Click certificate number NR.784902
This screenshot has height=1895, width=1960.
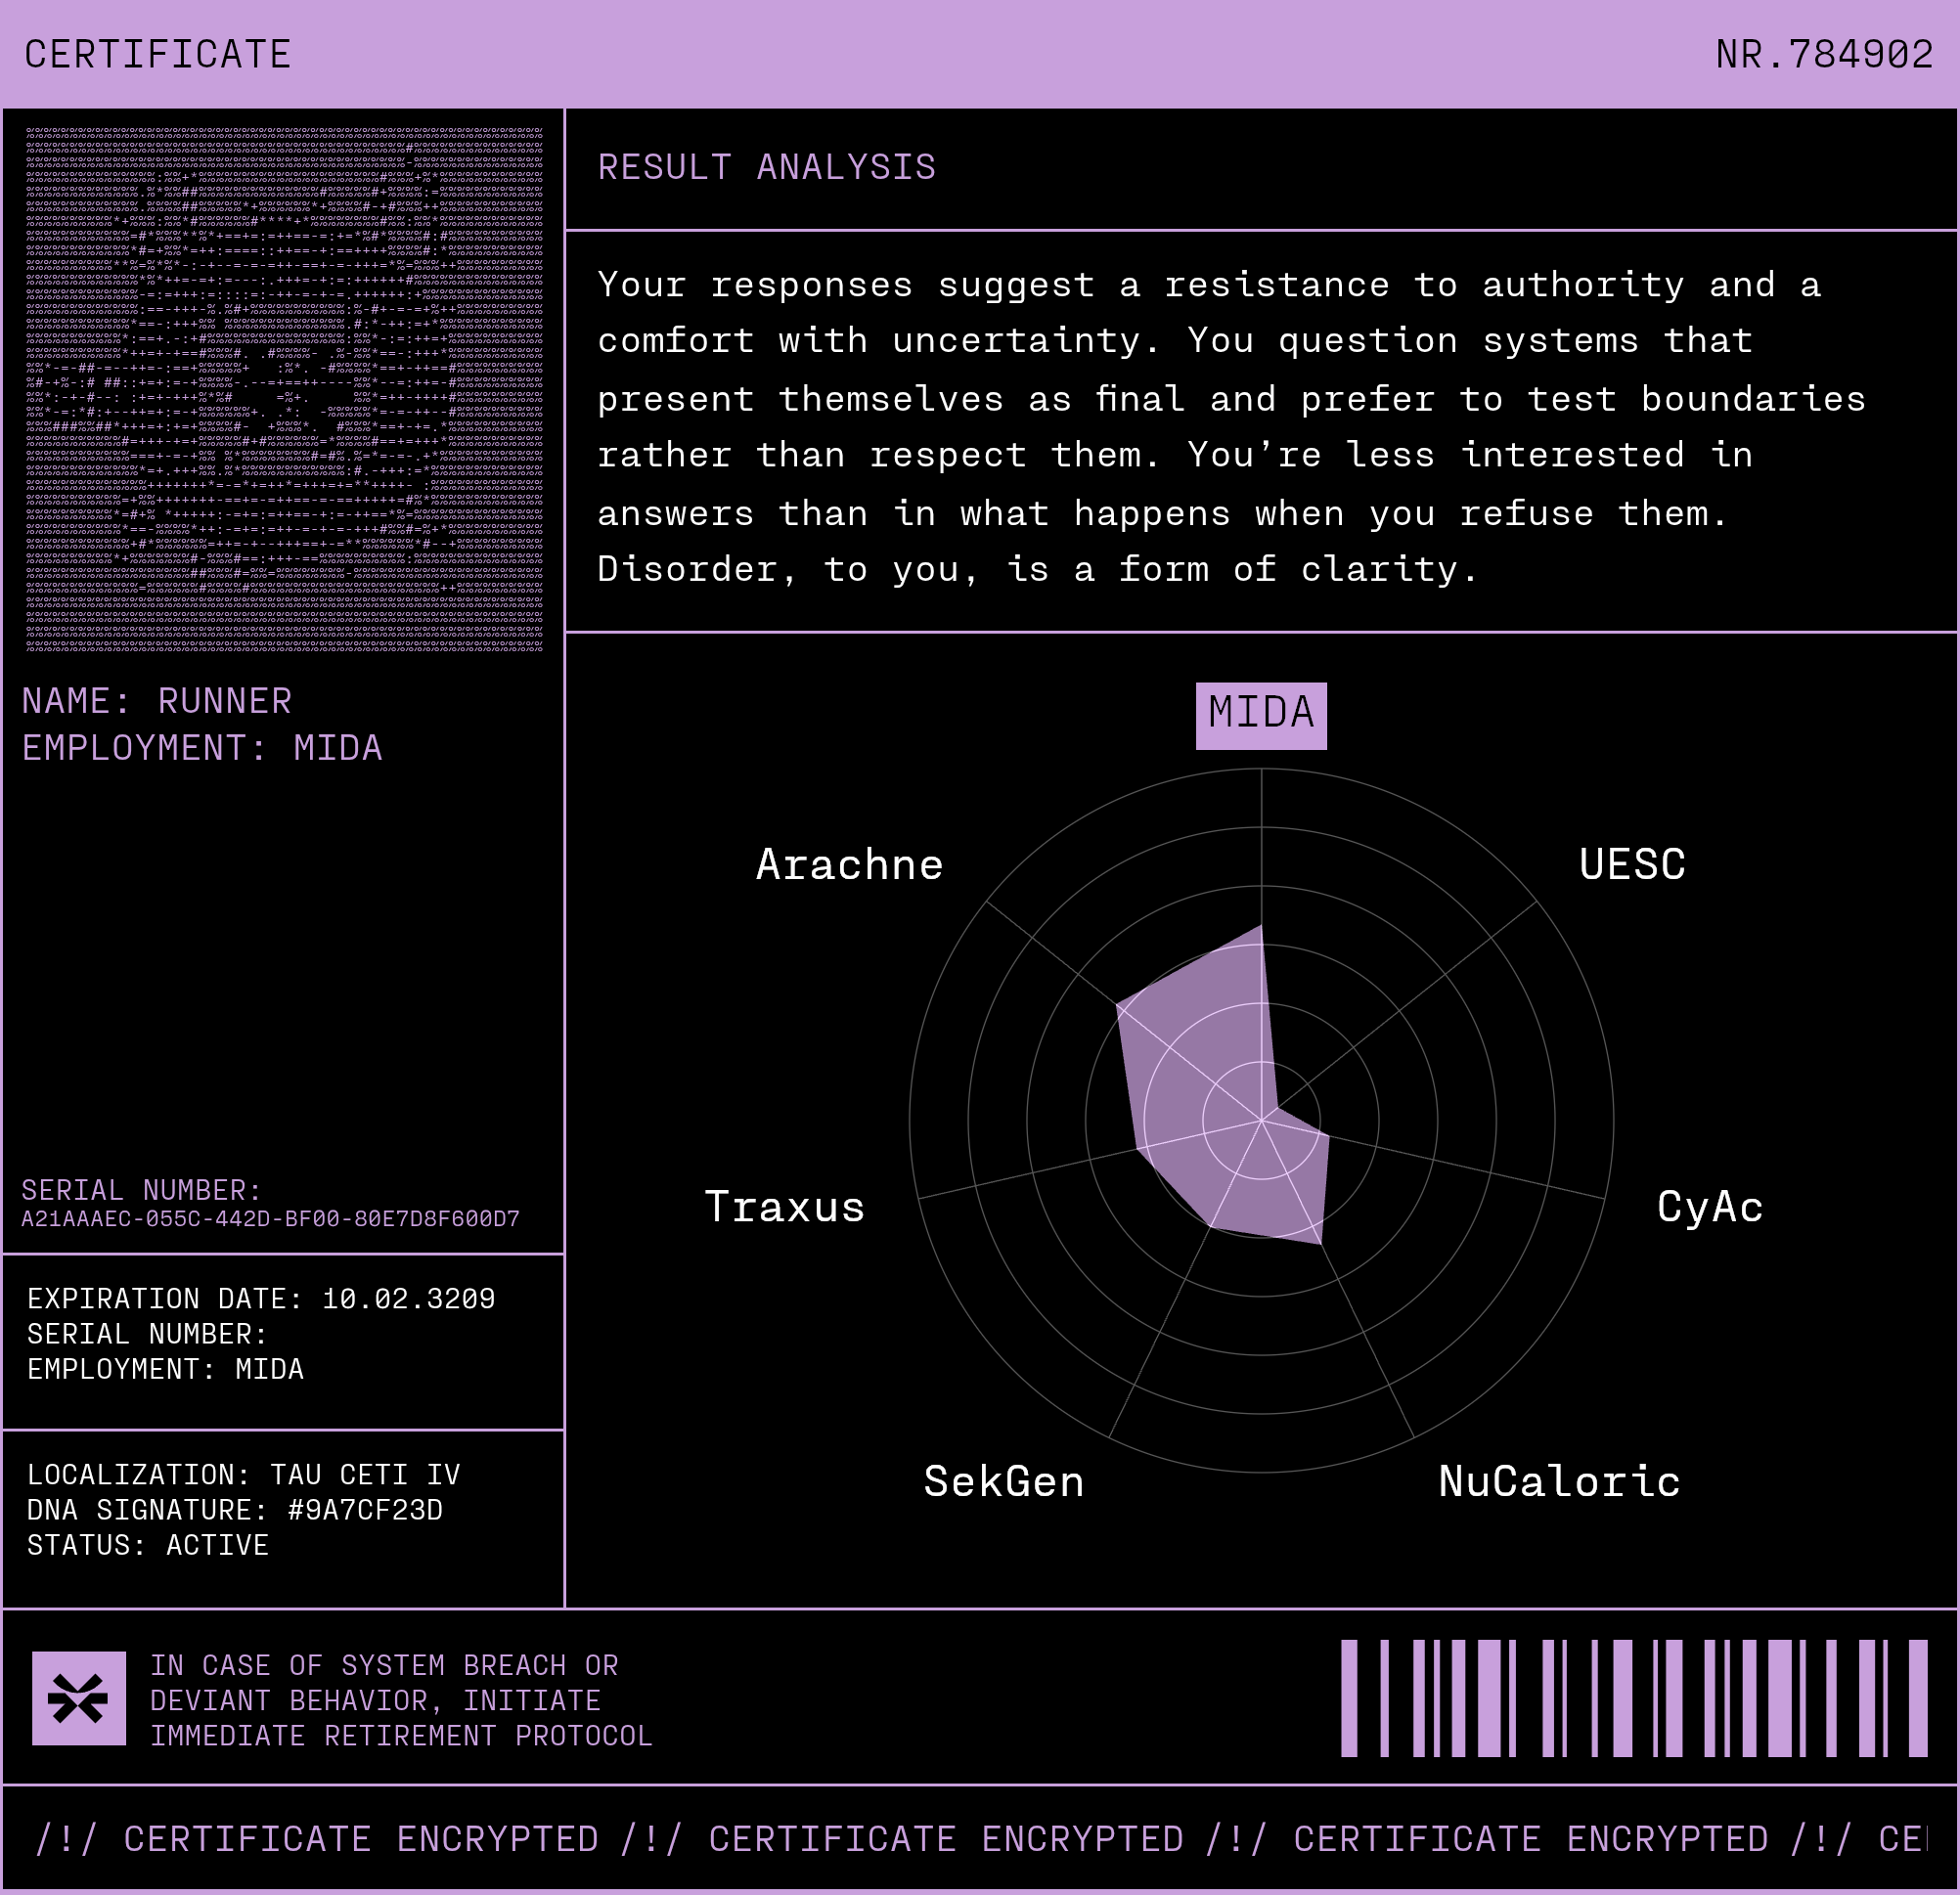pos(1823,54)
